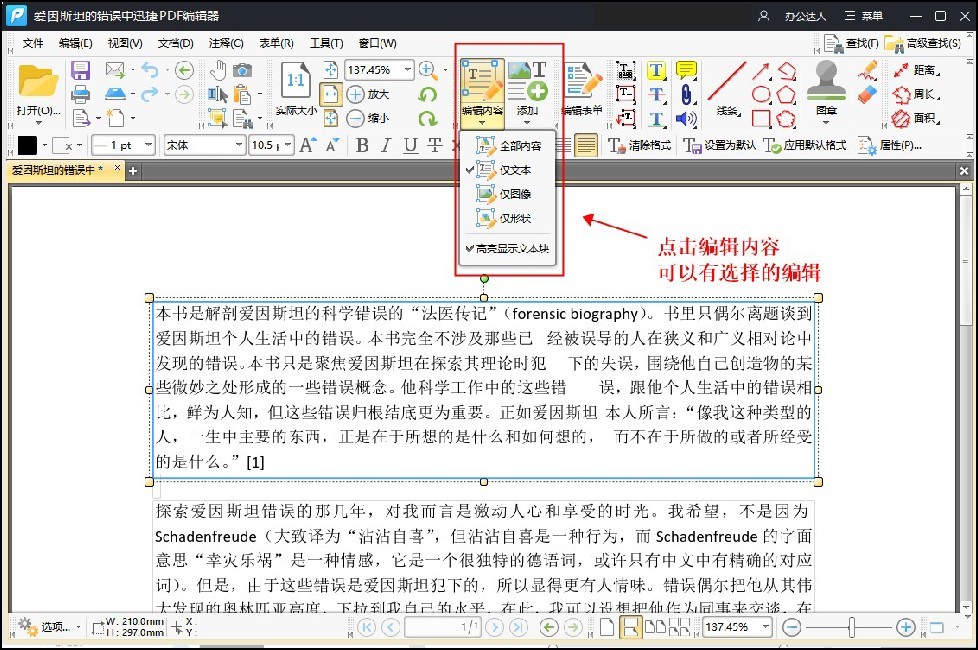The image size is (978, 650).
Task: Enable bold text formatting
Action: coord(361,145)
